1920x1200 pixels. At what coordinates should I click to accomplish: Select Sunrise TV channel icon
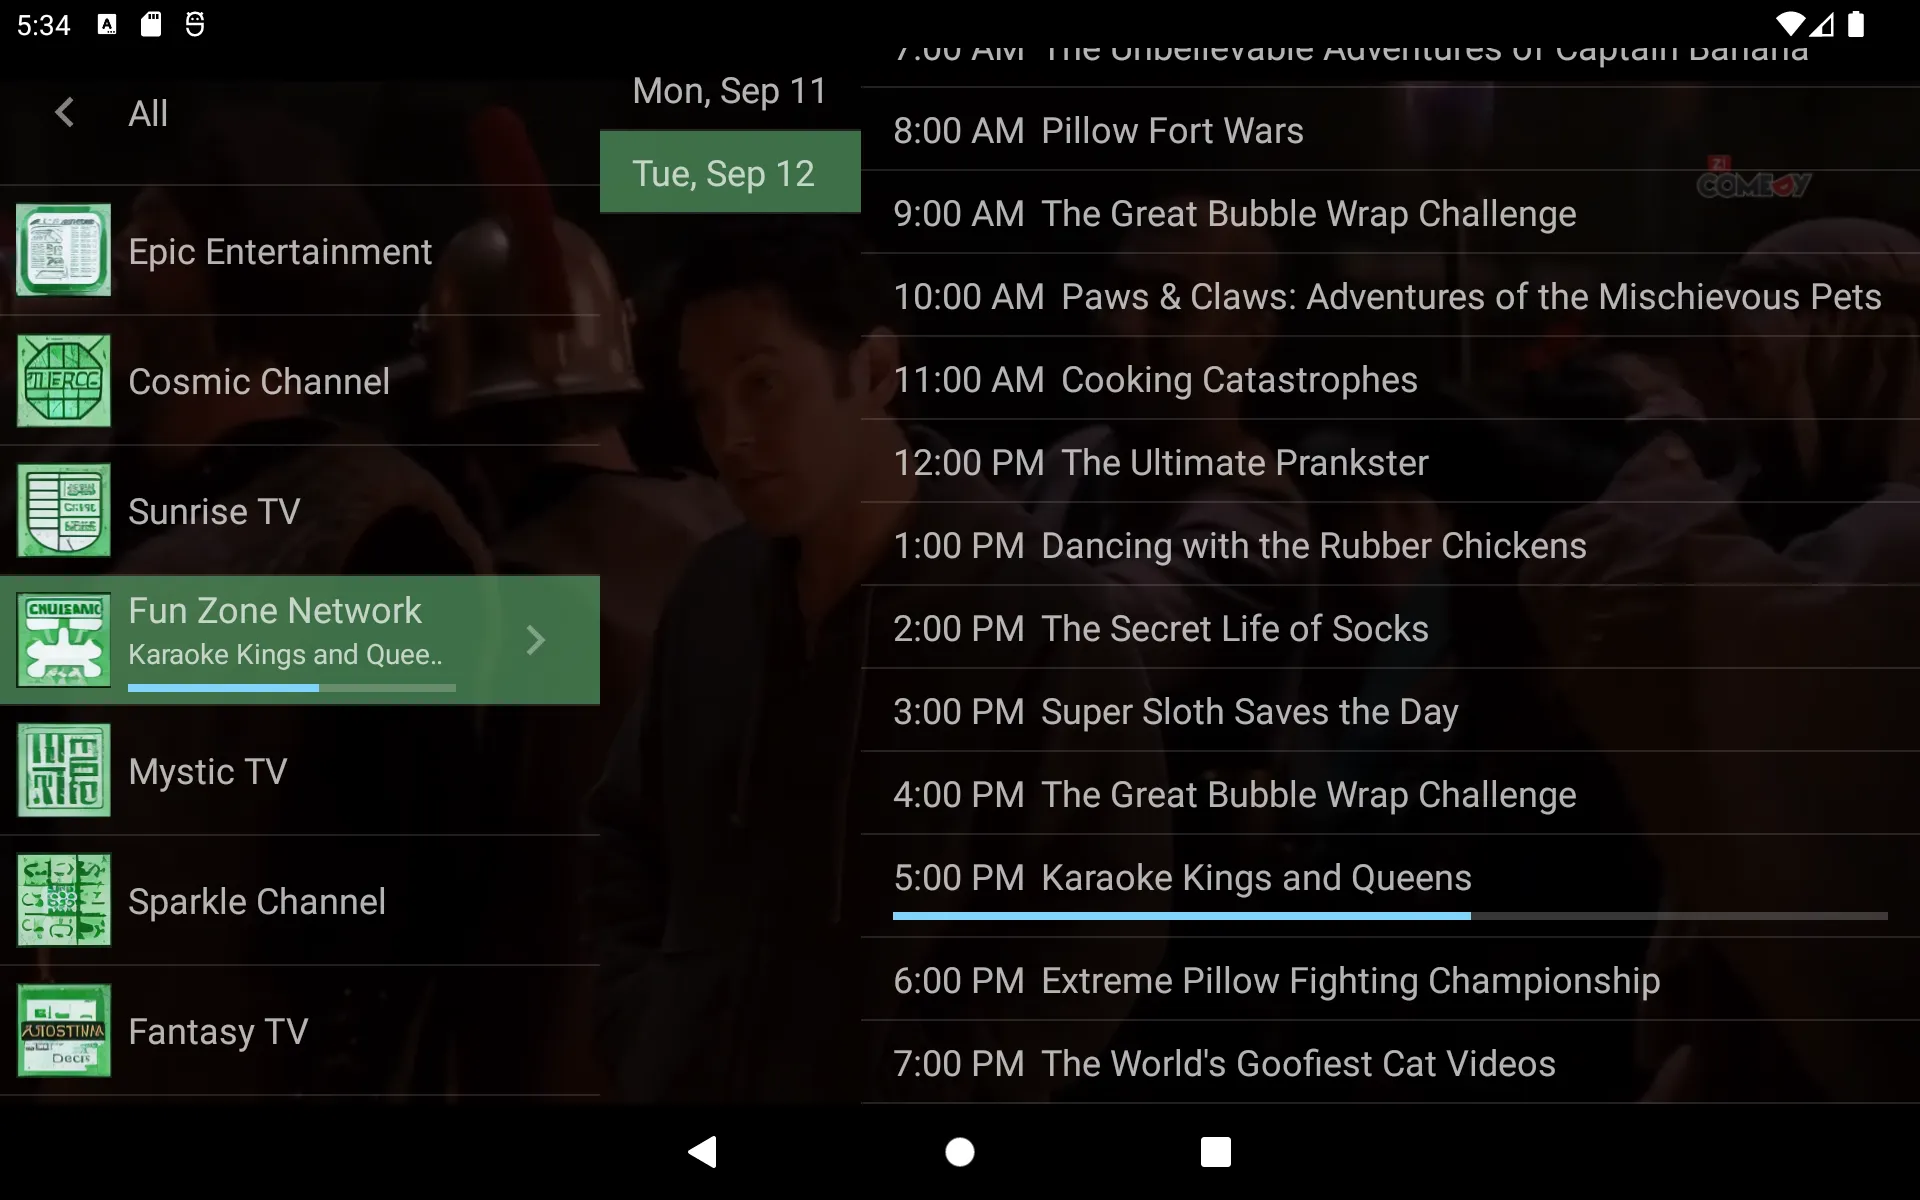(64, 510)
